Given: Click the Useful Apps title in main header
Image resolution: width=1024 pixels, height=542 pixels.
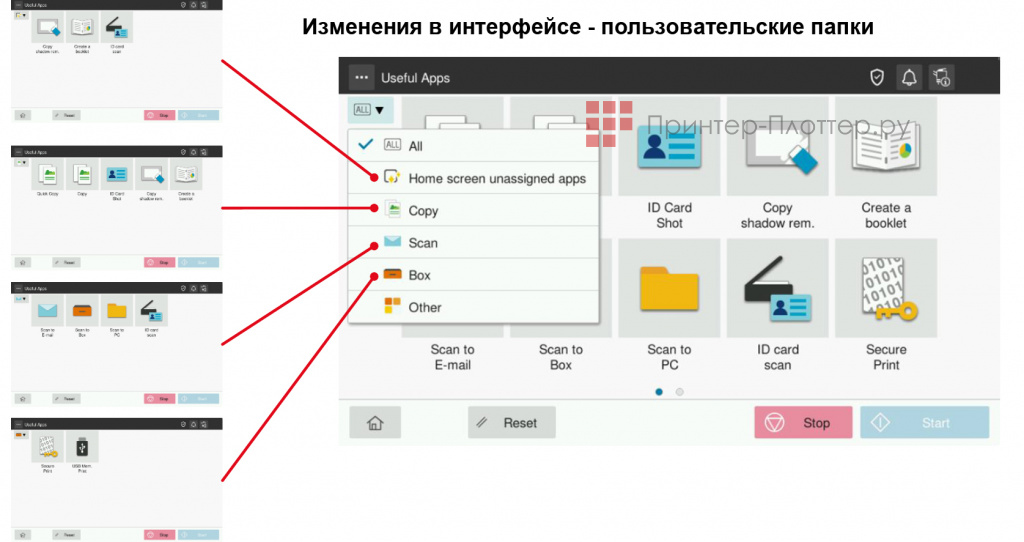Looking at the screenshot, I should (415, 78).
